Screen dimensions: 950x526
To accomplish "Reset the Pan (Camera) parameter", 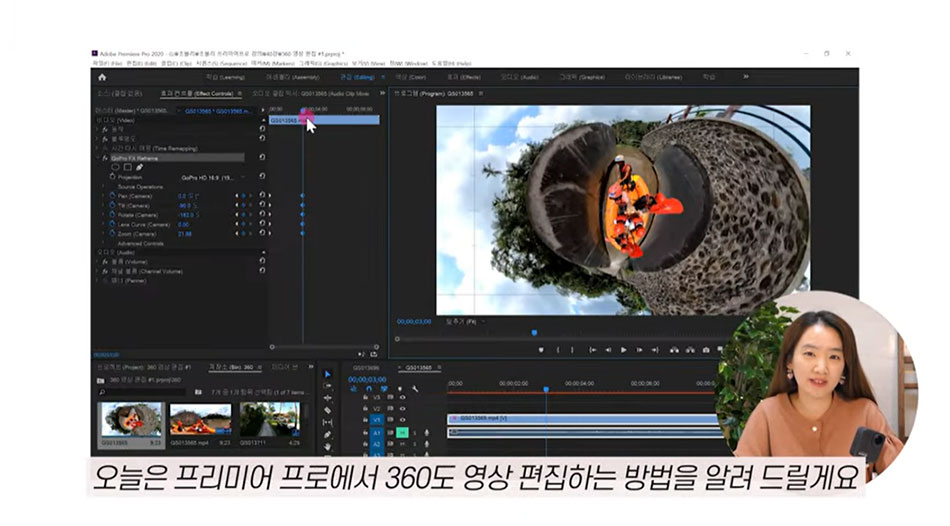I will tap(262, 196).
